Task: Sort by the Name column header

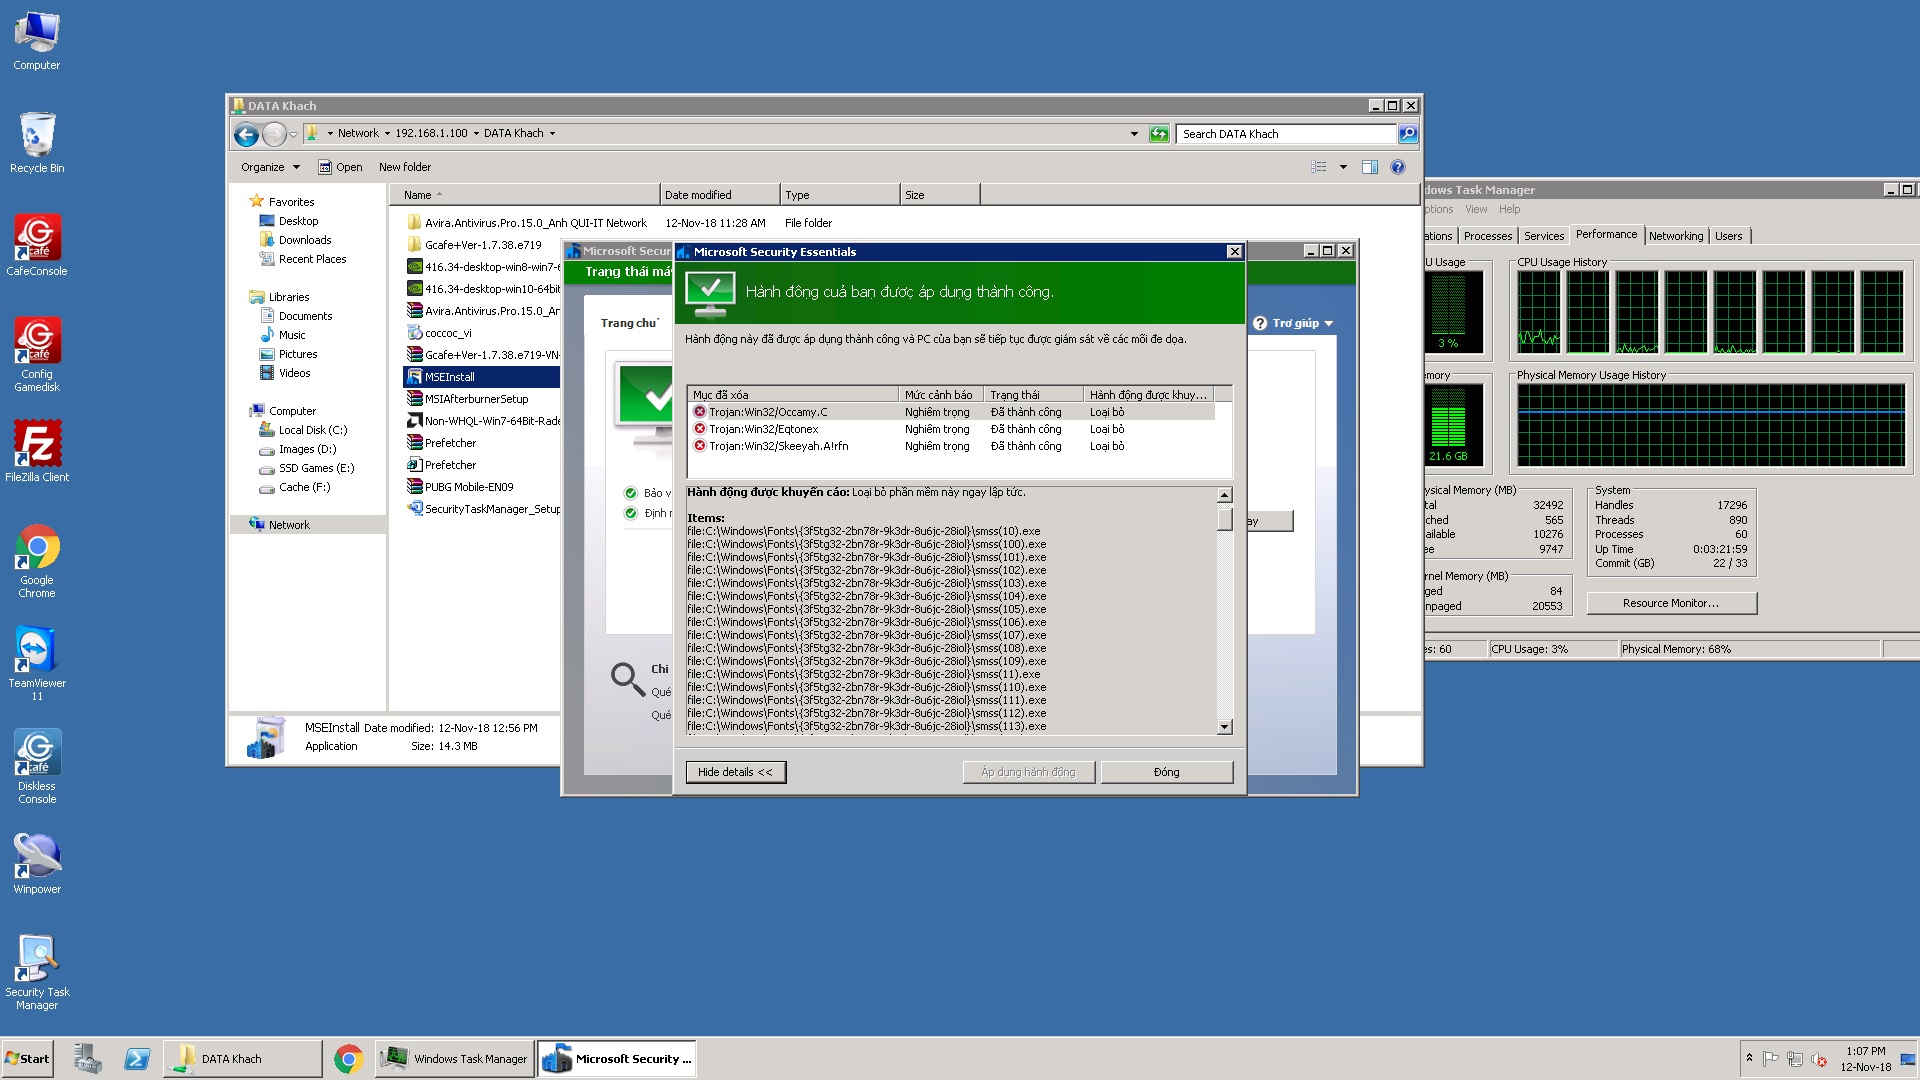Action: click(x=524, y=195)
